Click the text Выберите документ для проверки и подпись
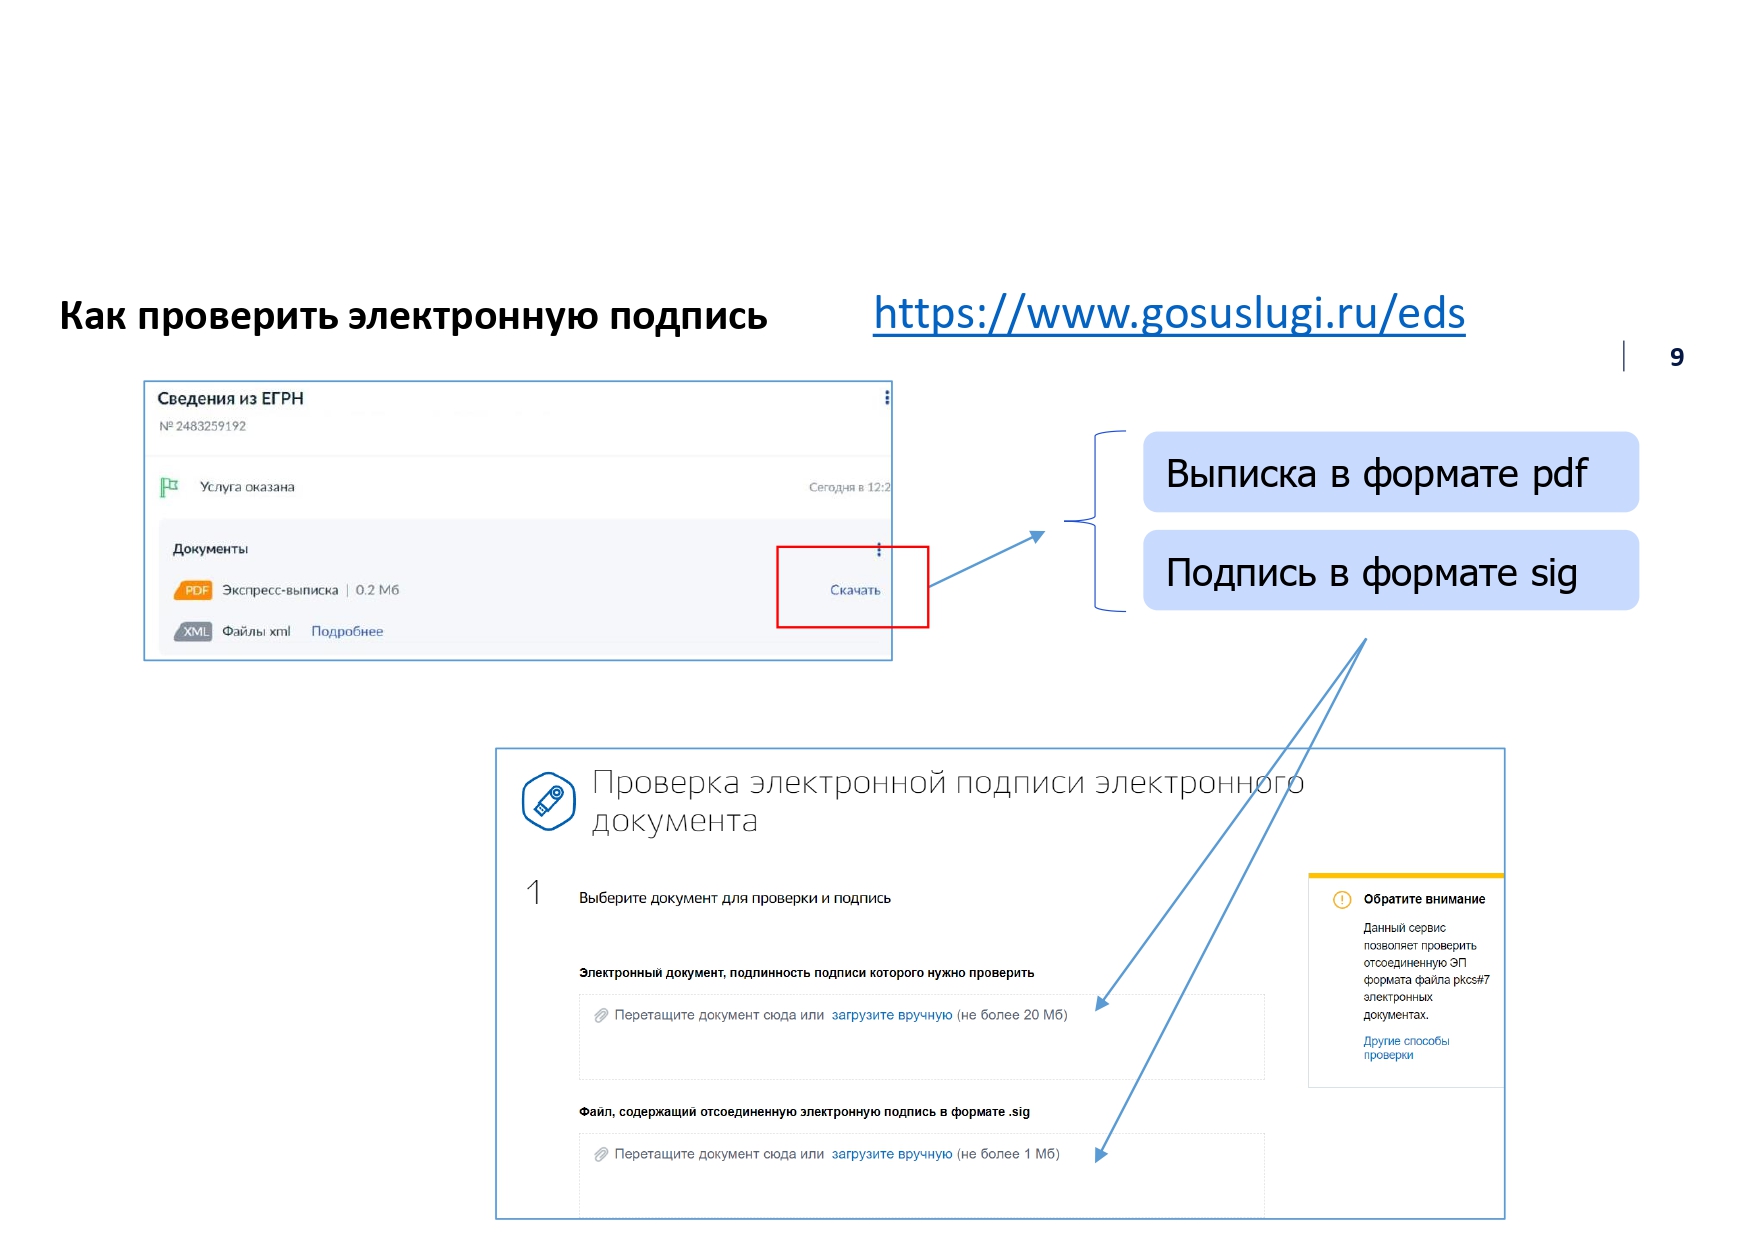This screenshot has height=1240, width=1755. 735,898
